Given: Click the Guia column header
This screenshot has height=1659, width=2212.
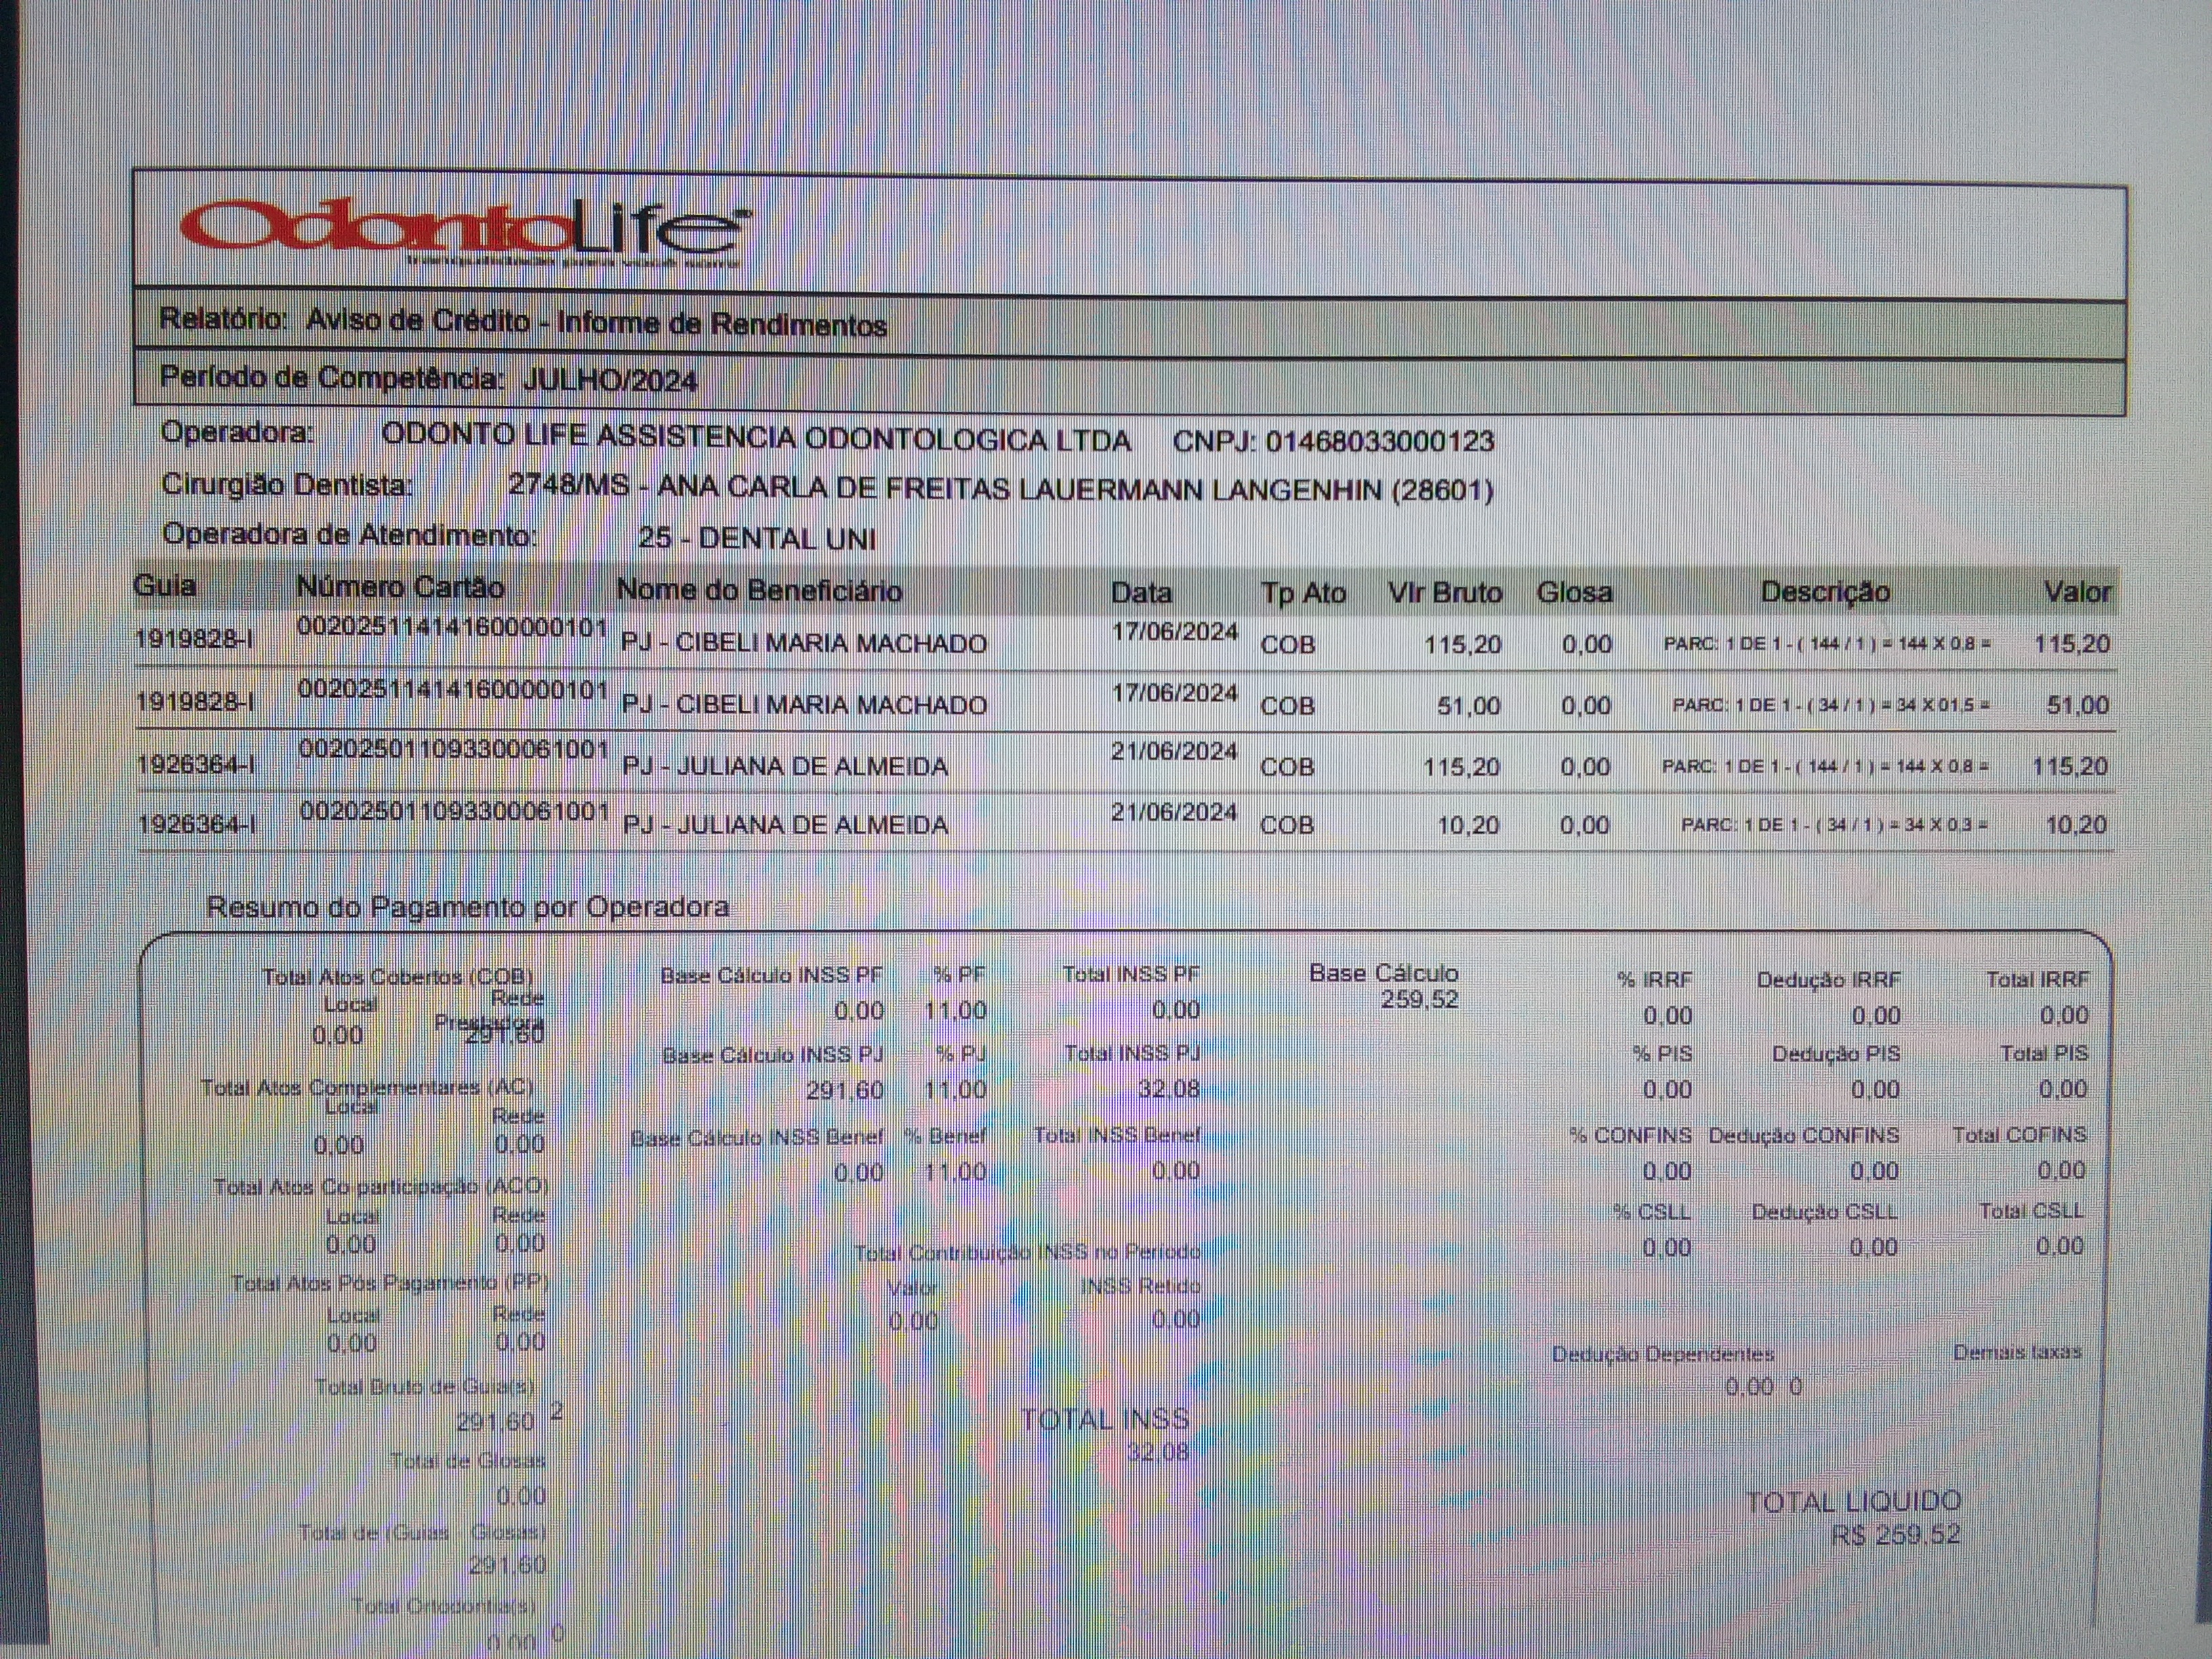Looking at the screenshot, I should click(x=165, y=585).
